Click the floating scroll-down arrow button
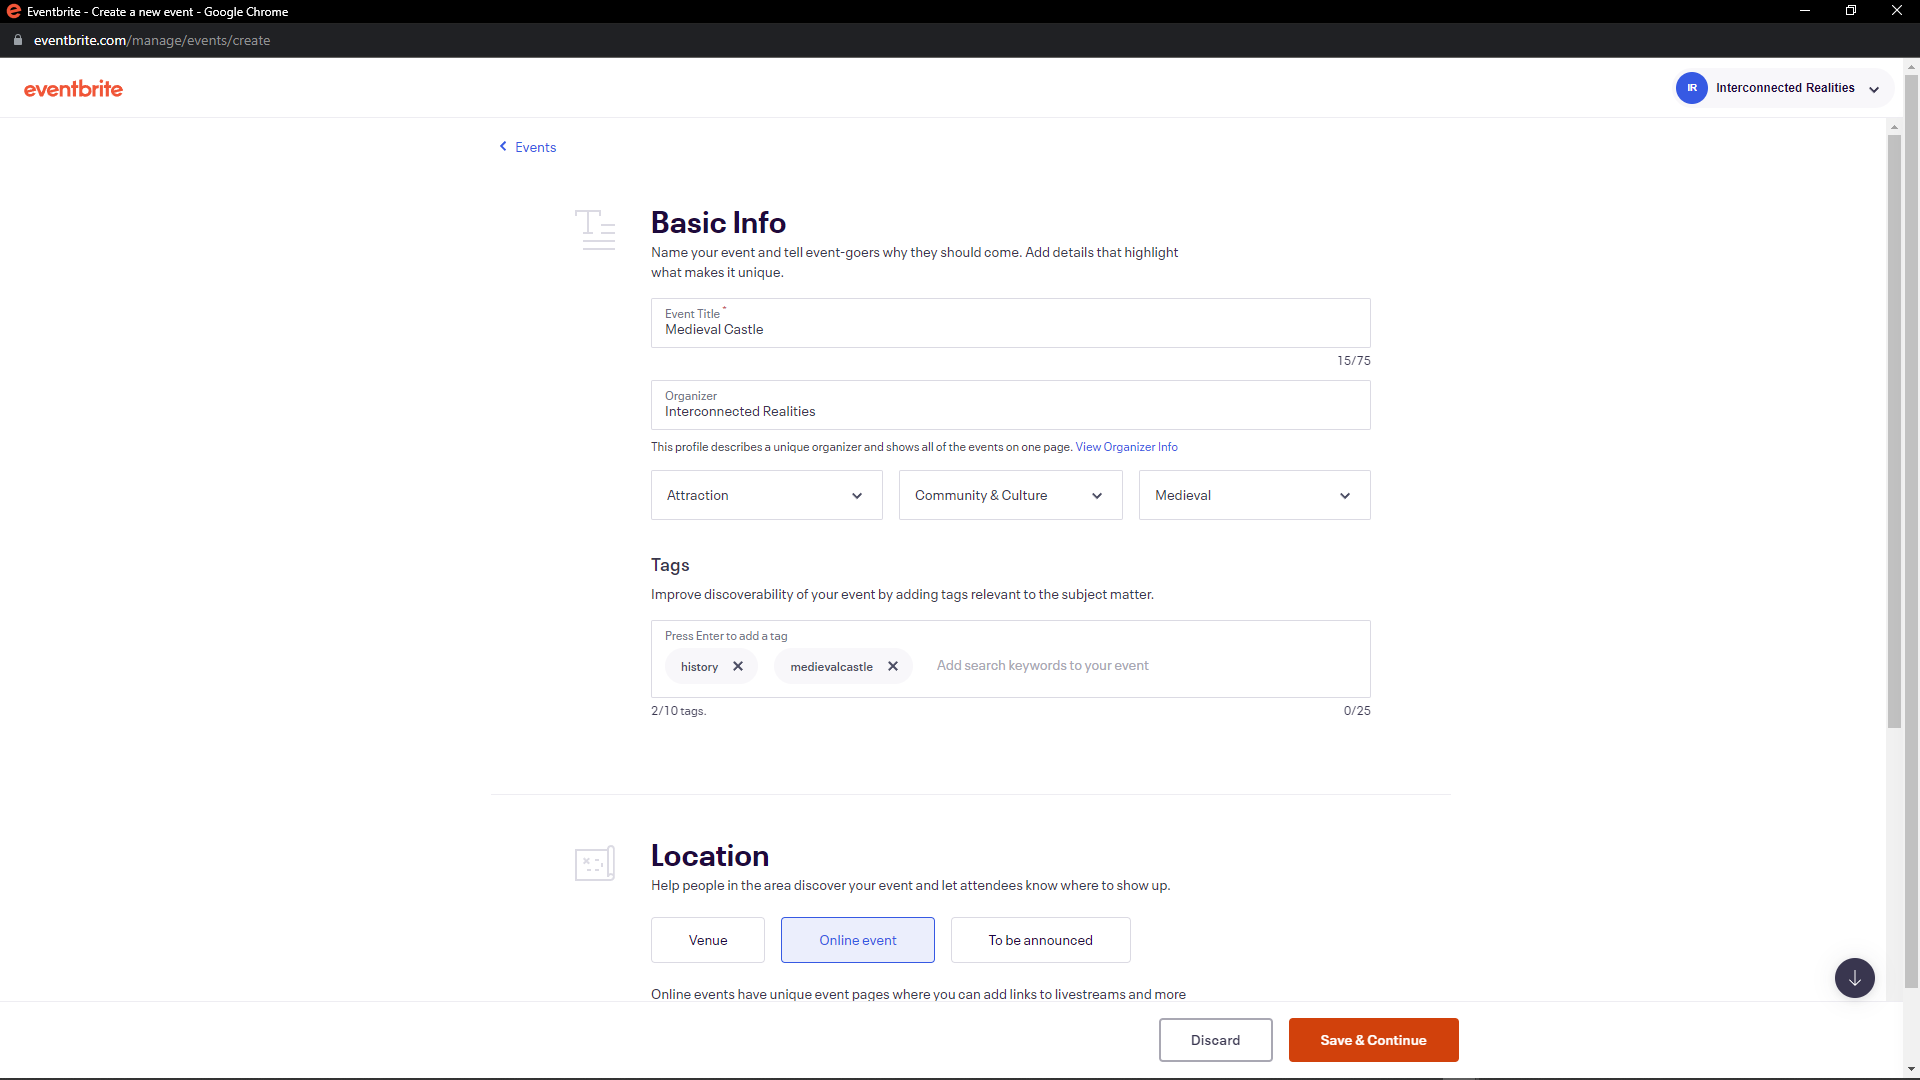Image resolution: width=1920 pixels, height=1080 pixels. click(1855, 978)
